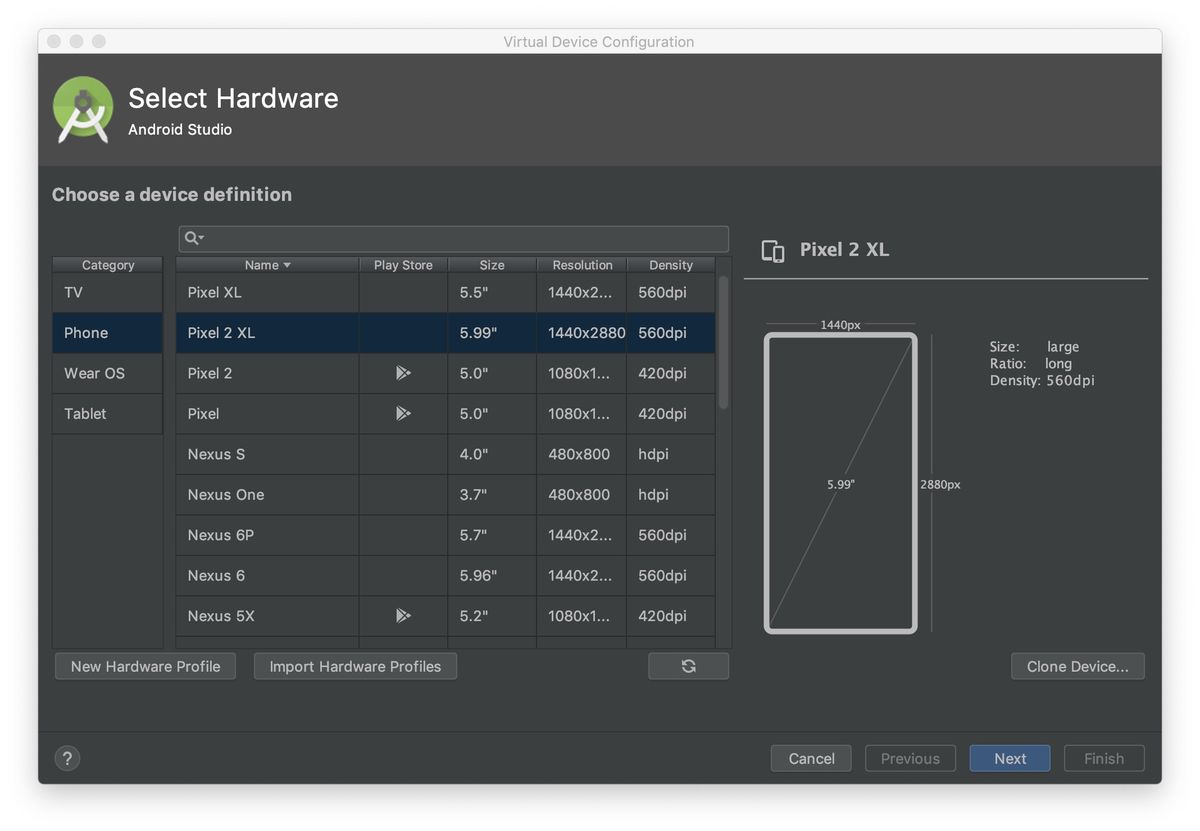This screenshot has height=831, width=1200.
Task: Select the TV category
Action: point(107,292)
